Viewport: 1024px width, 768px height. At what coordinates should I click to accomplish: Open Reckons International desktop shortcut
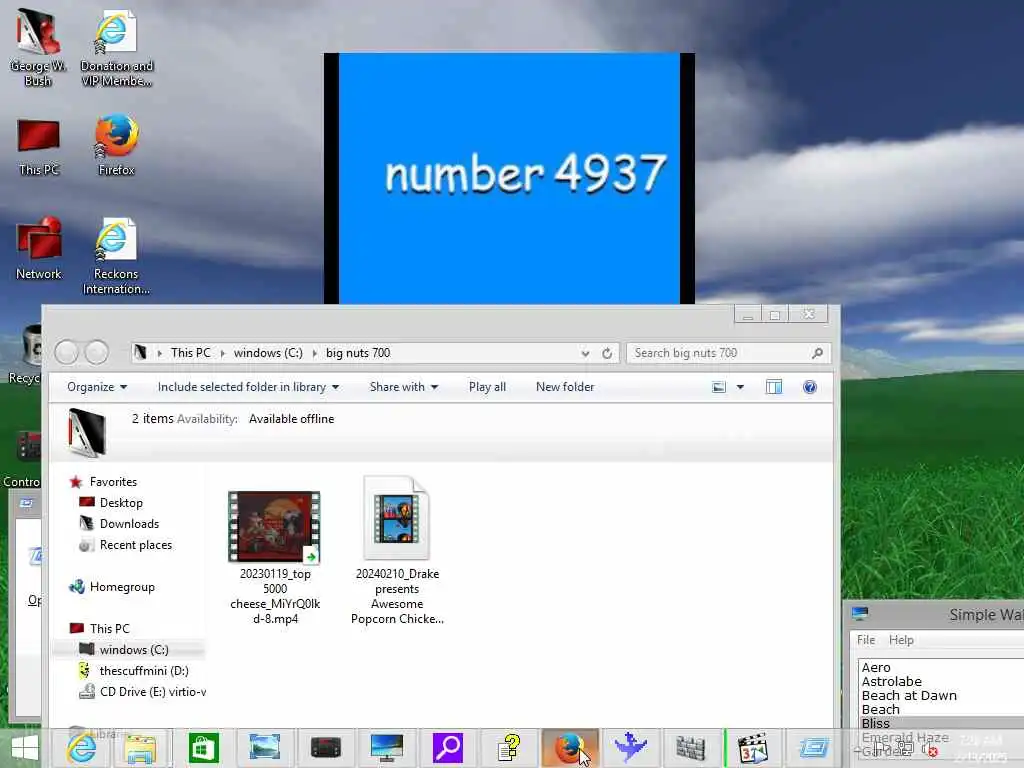pos(116,256)
